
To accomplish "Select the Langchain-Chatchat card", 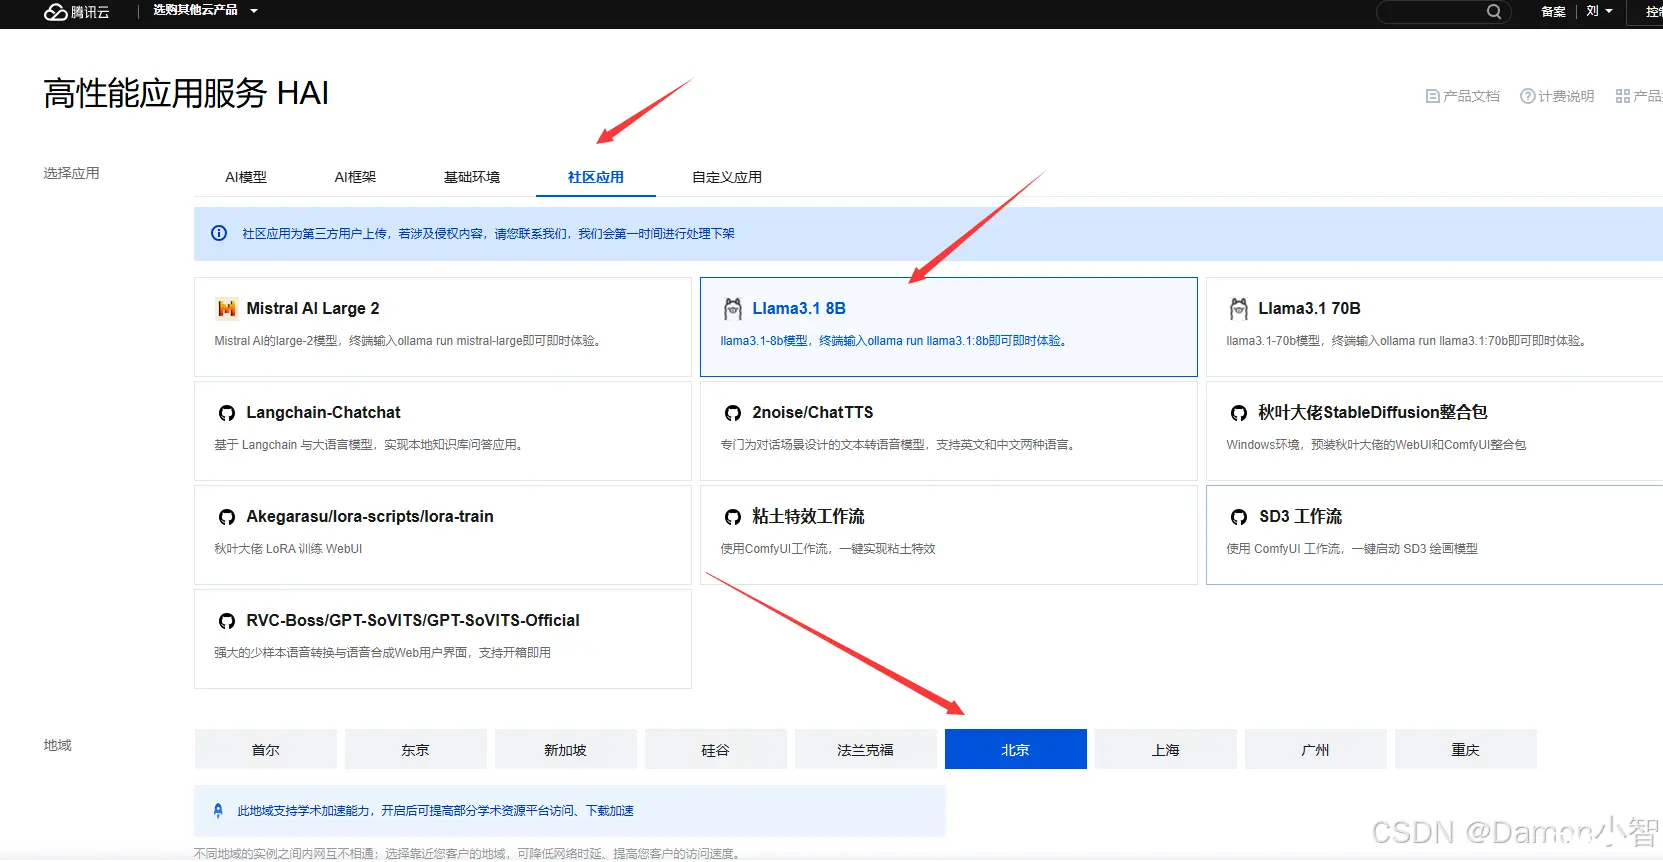I will click(443, 431).
